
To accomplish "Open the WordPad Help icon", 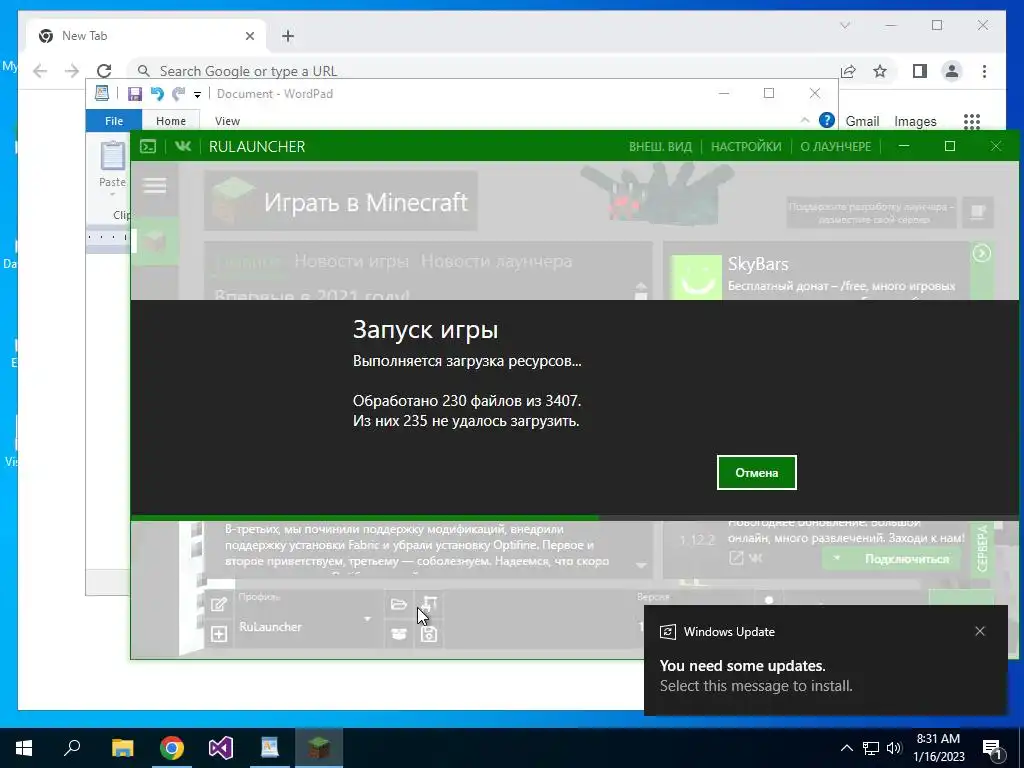I will click(x=826, y=120).
